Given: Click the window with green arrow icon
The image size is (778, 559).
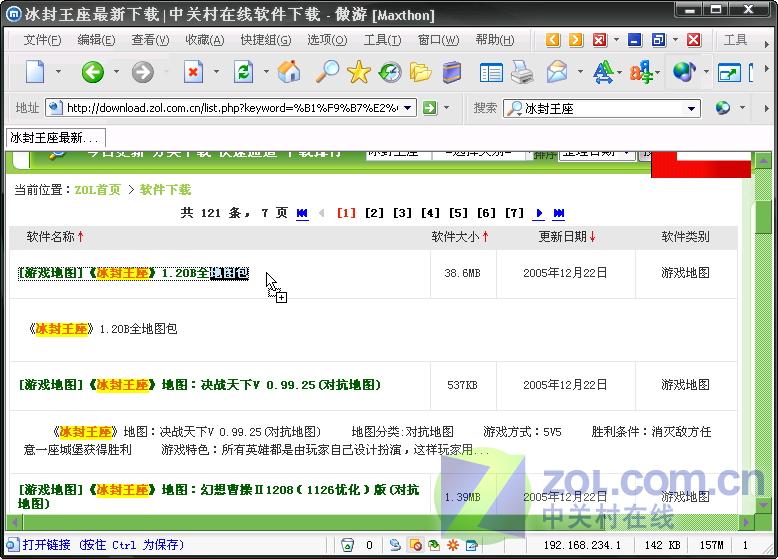Looking at the screenshot, I should [729, 73].
